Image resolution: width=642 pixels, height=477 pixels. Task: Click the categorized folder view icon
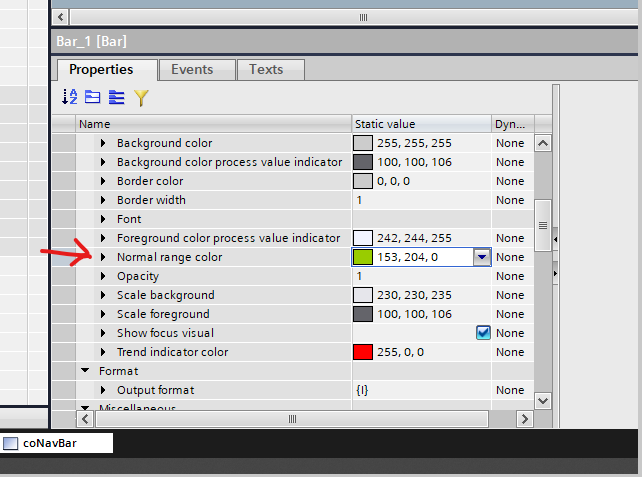coord(92,97)
